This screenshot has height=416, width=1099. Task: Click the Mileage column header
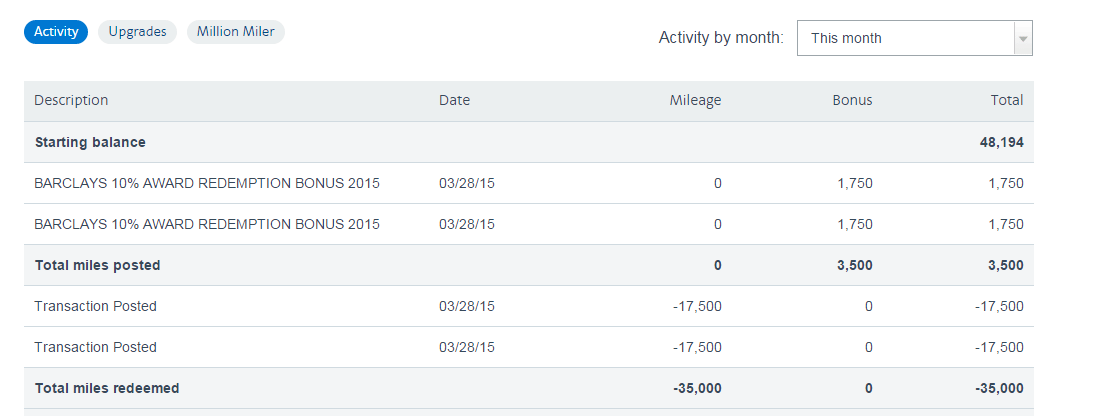click(x=695, y=100)
